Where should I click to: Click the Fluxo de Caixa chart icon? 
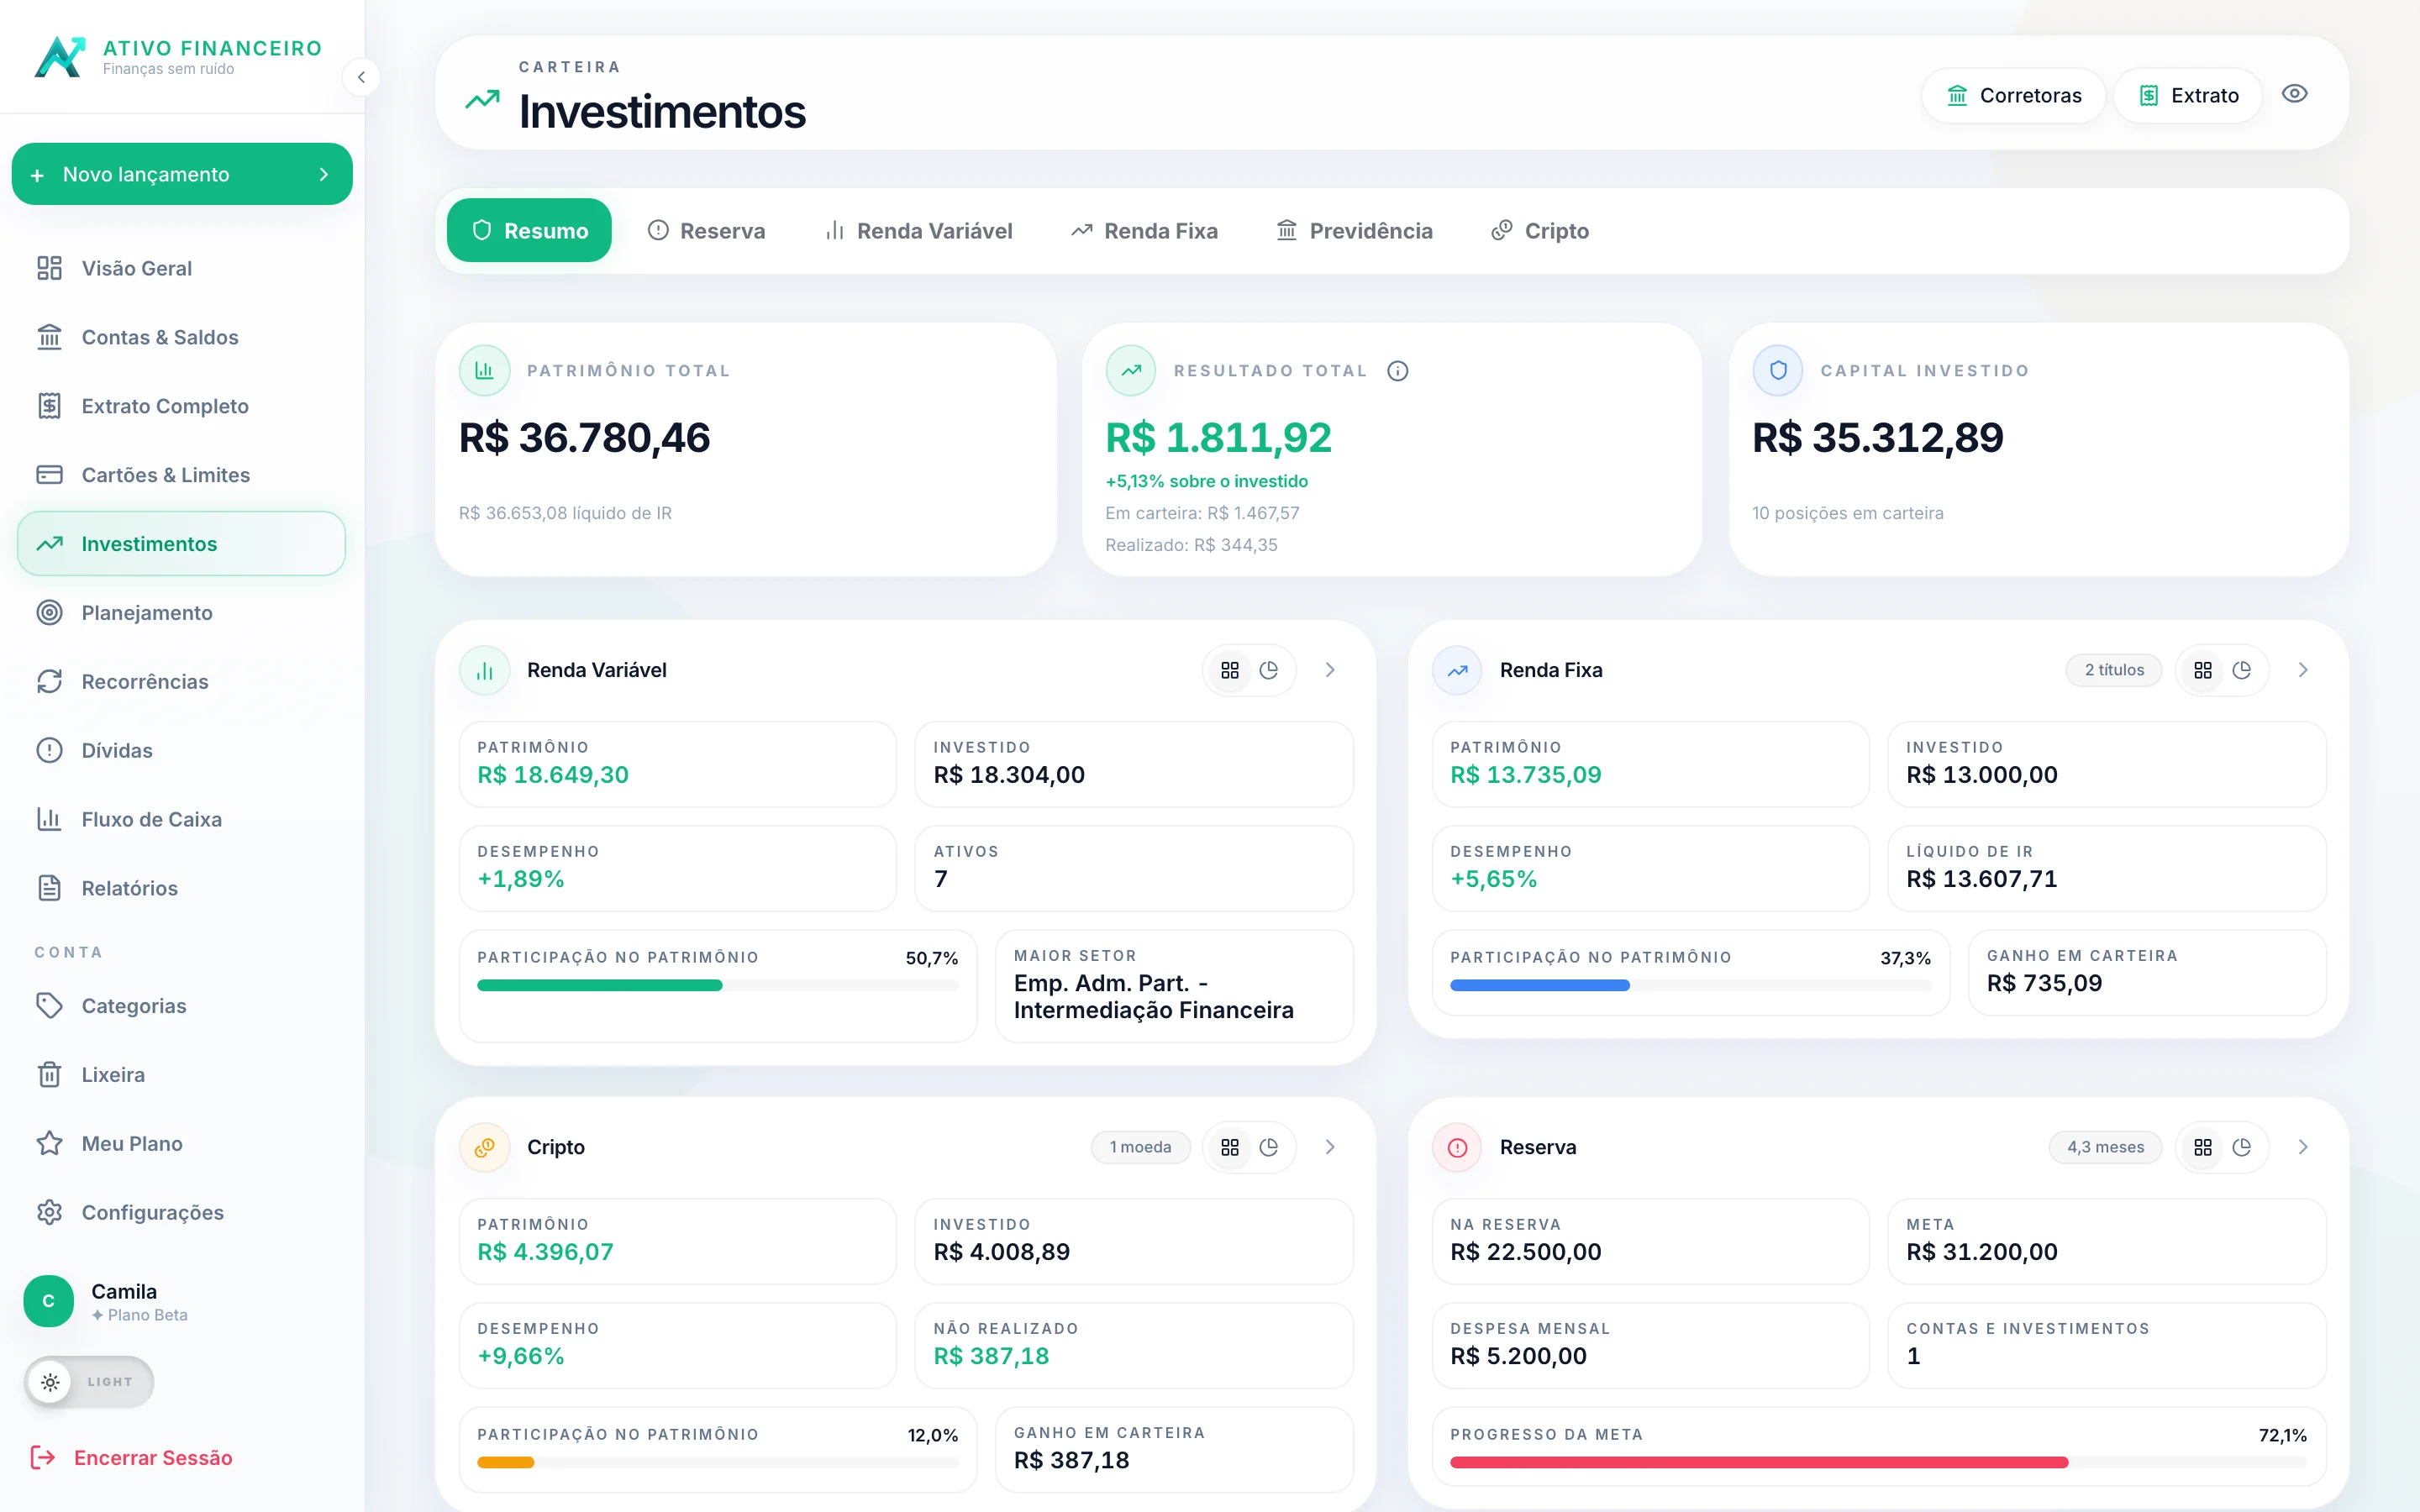[49, 819]
